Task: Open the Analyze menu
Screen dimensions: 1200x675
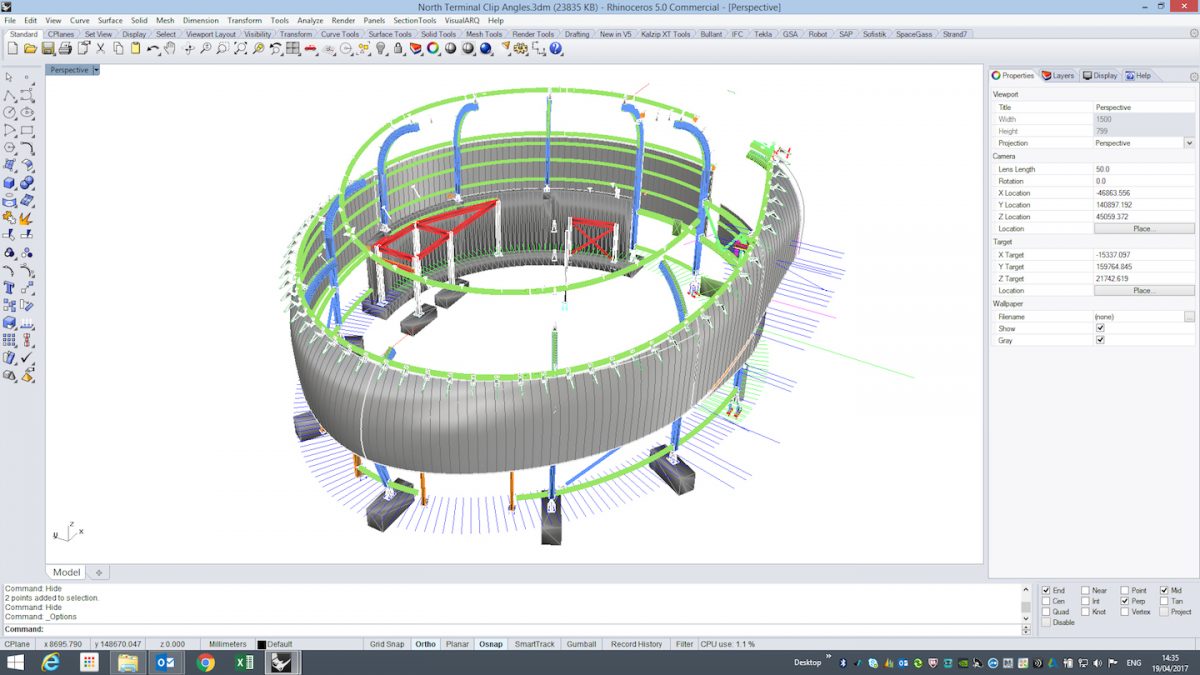Action: click(x=310, y=20)
